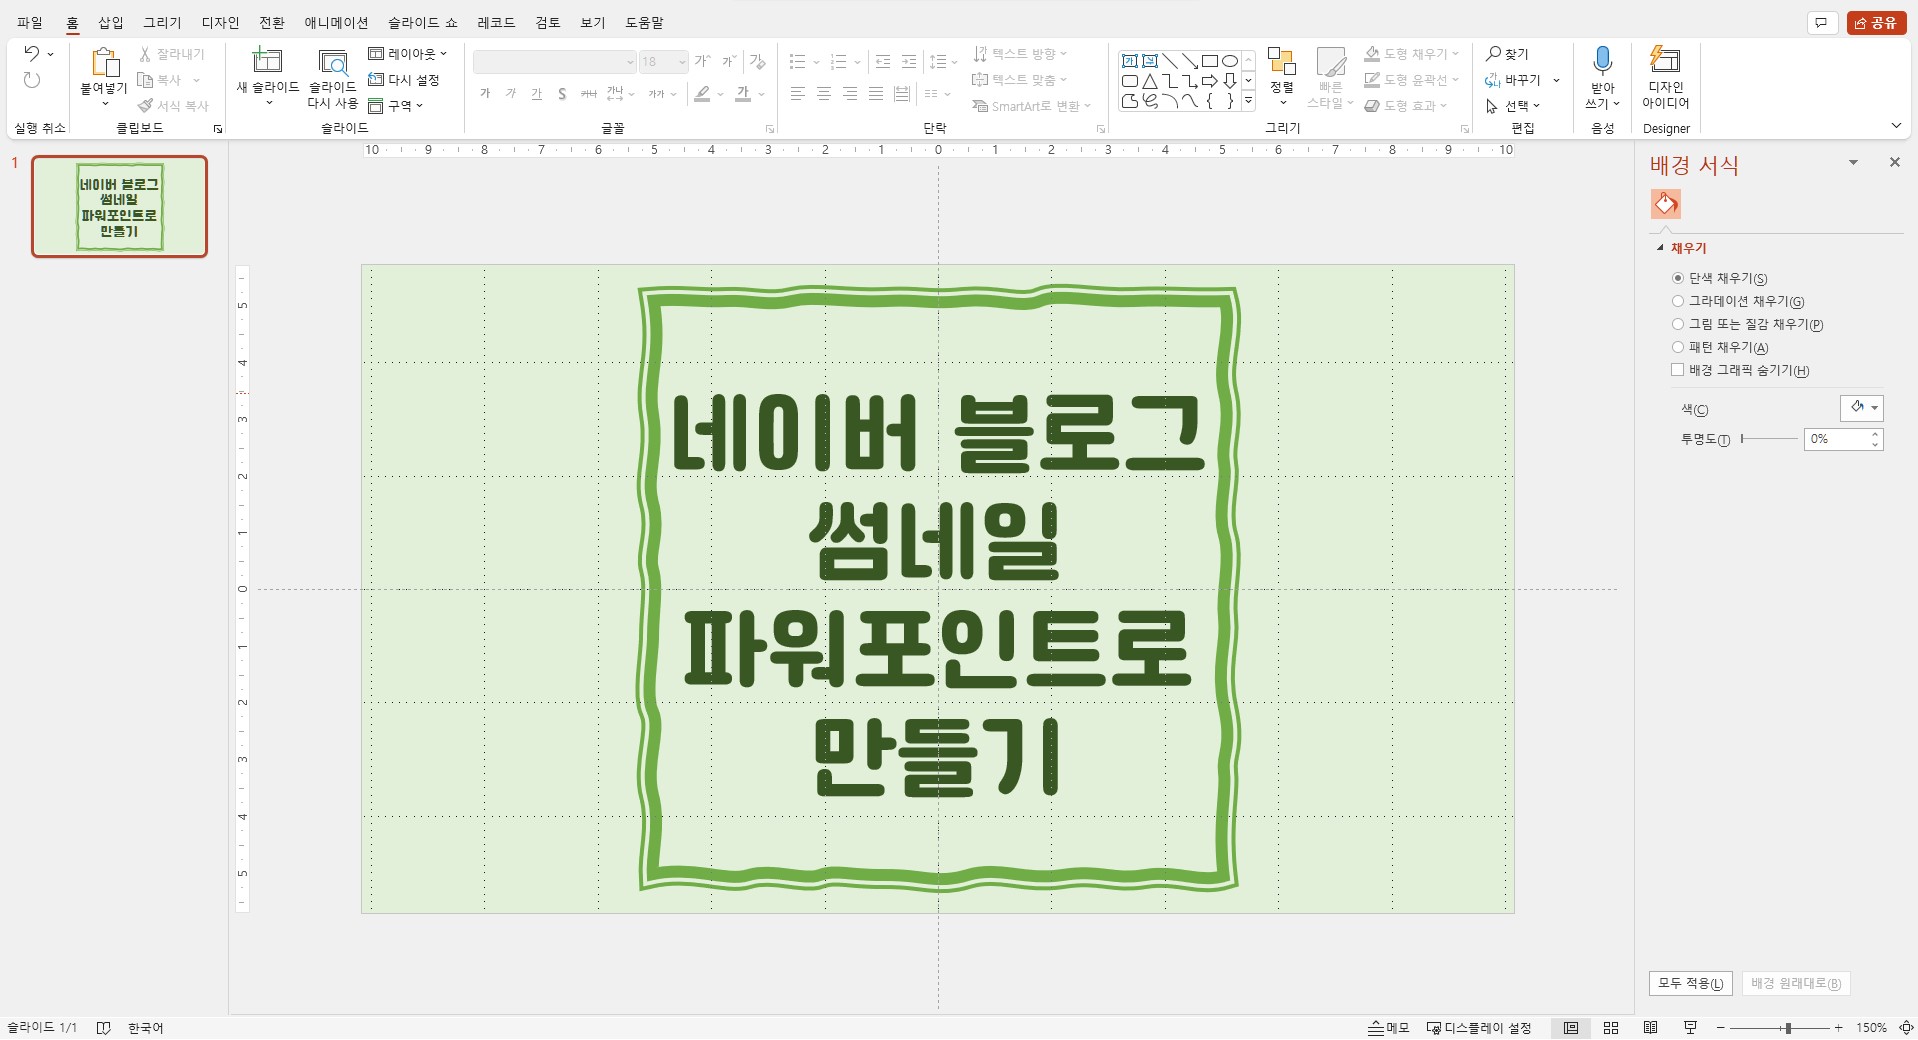This screenshot has height=1040, width=1918.
Task: Open the Design (디자인) tab
Action: point(220,23)
